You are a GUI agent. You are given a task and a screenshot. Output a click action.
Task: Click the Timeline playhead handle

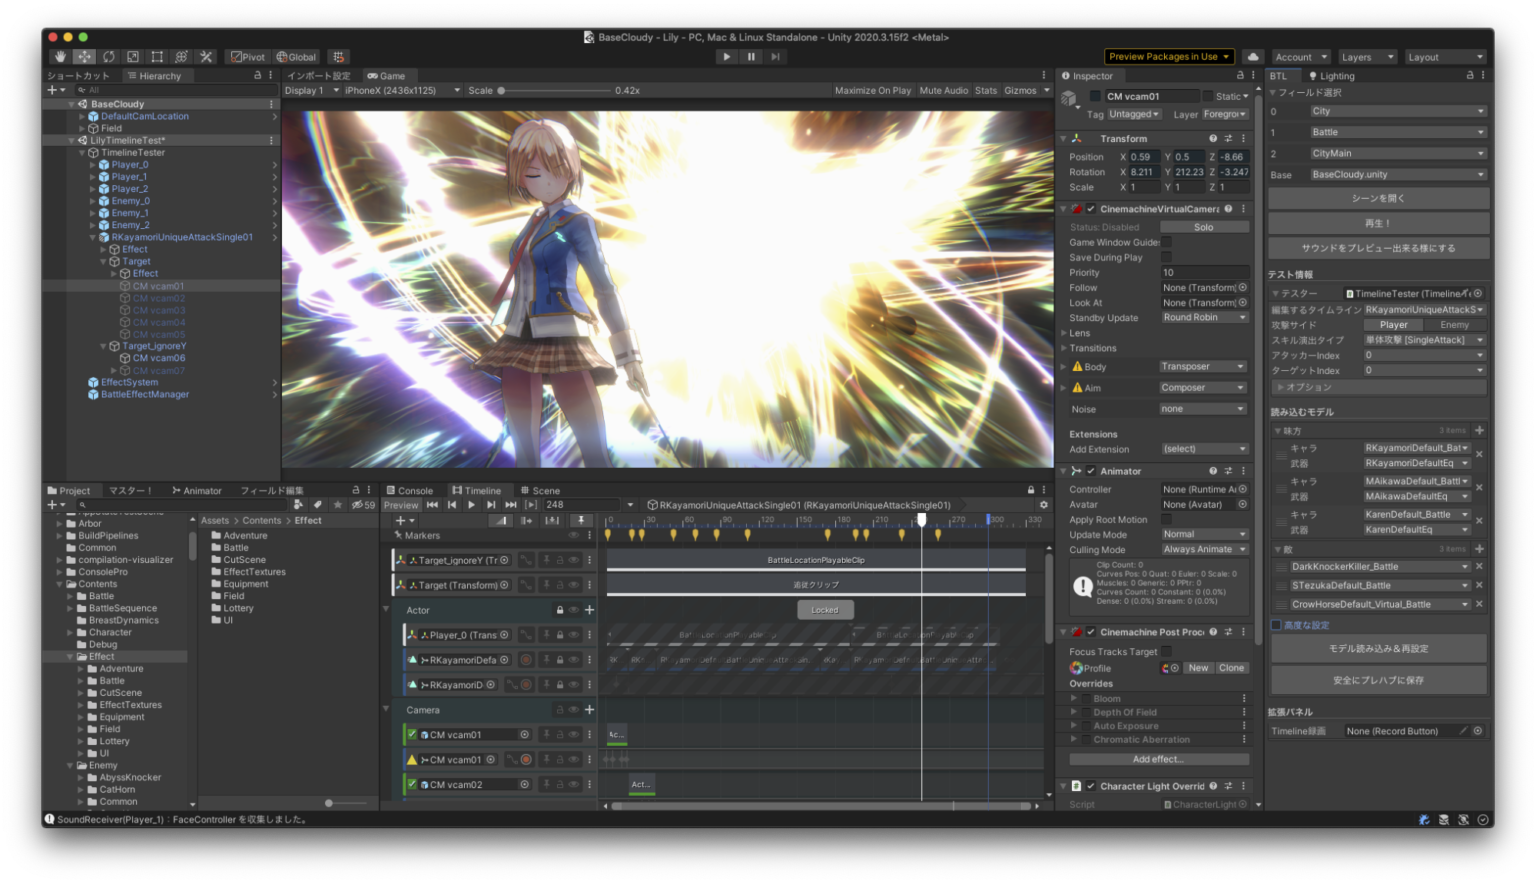(x=922, y=520)
